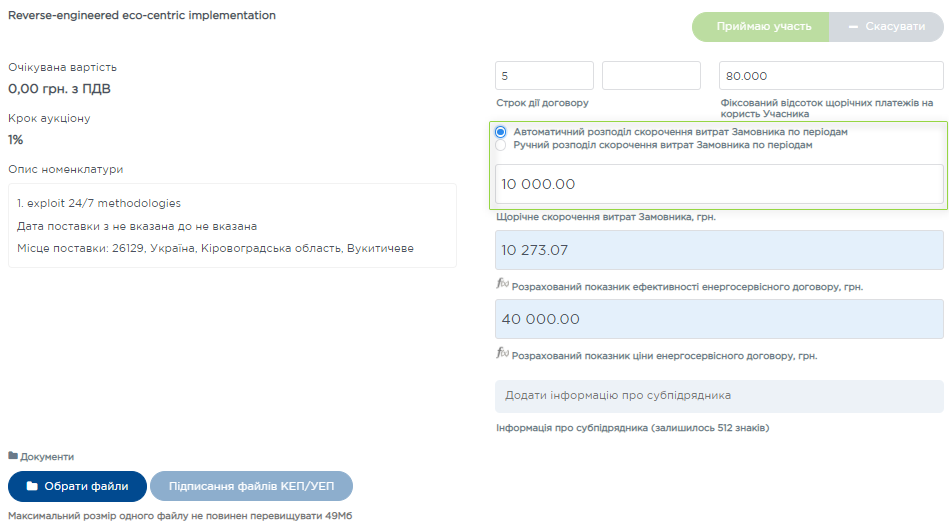
Task: Select the calculated efficiency field 10 273.07
Action: 719,250
